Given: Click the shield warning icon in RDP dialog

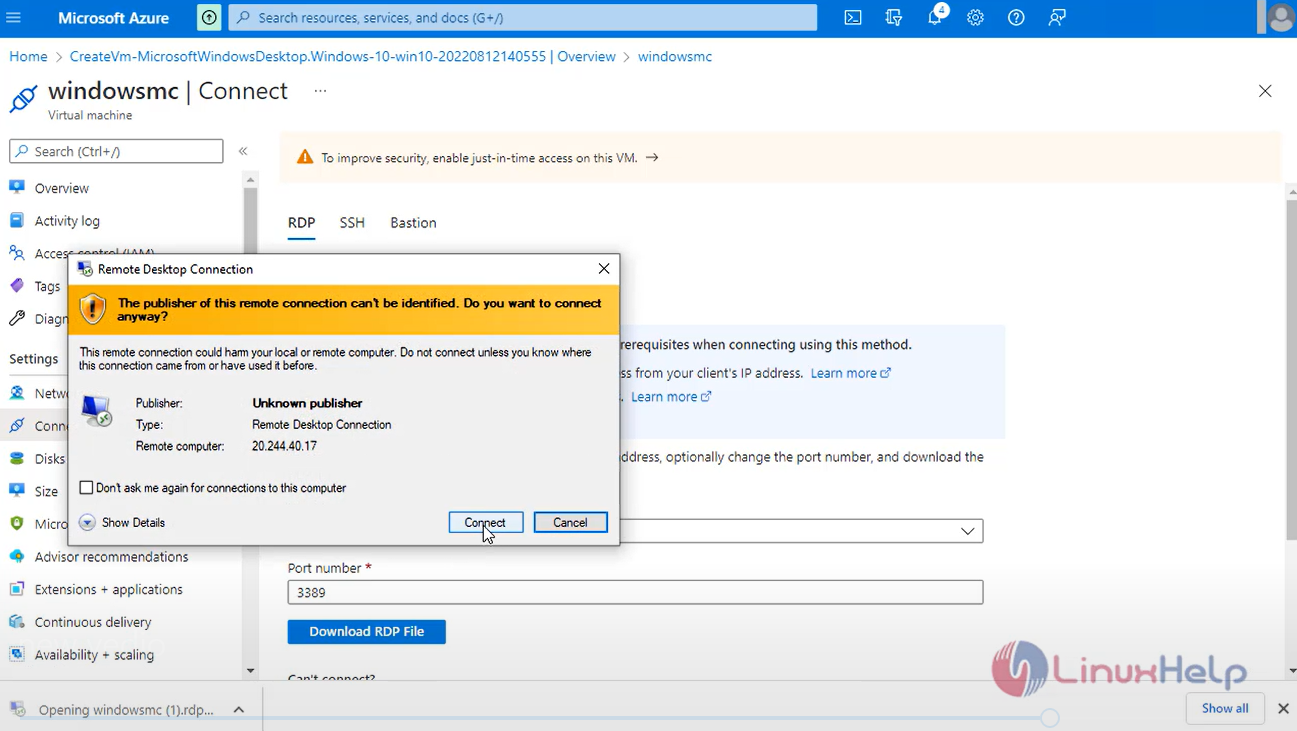Looking at the screenshot, I should click(93, 308).
